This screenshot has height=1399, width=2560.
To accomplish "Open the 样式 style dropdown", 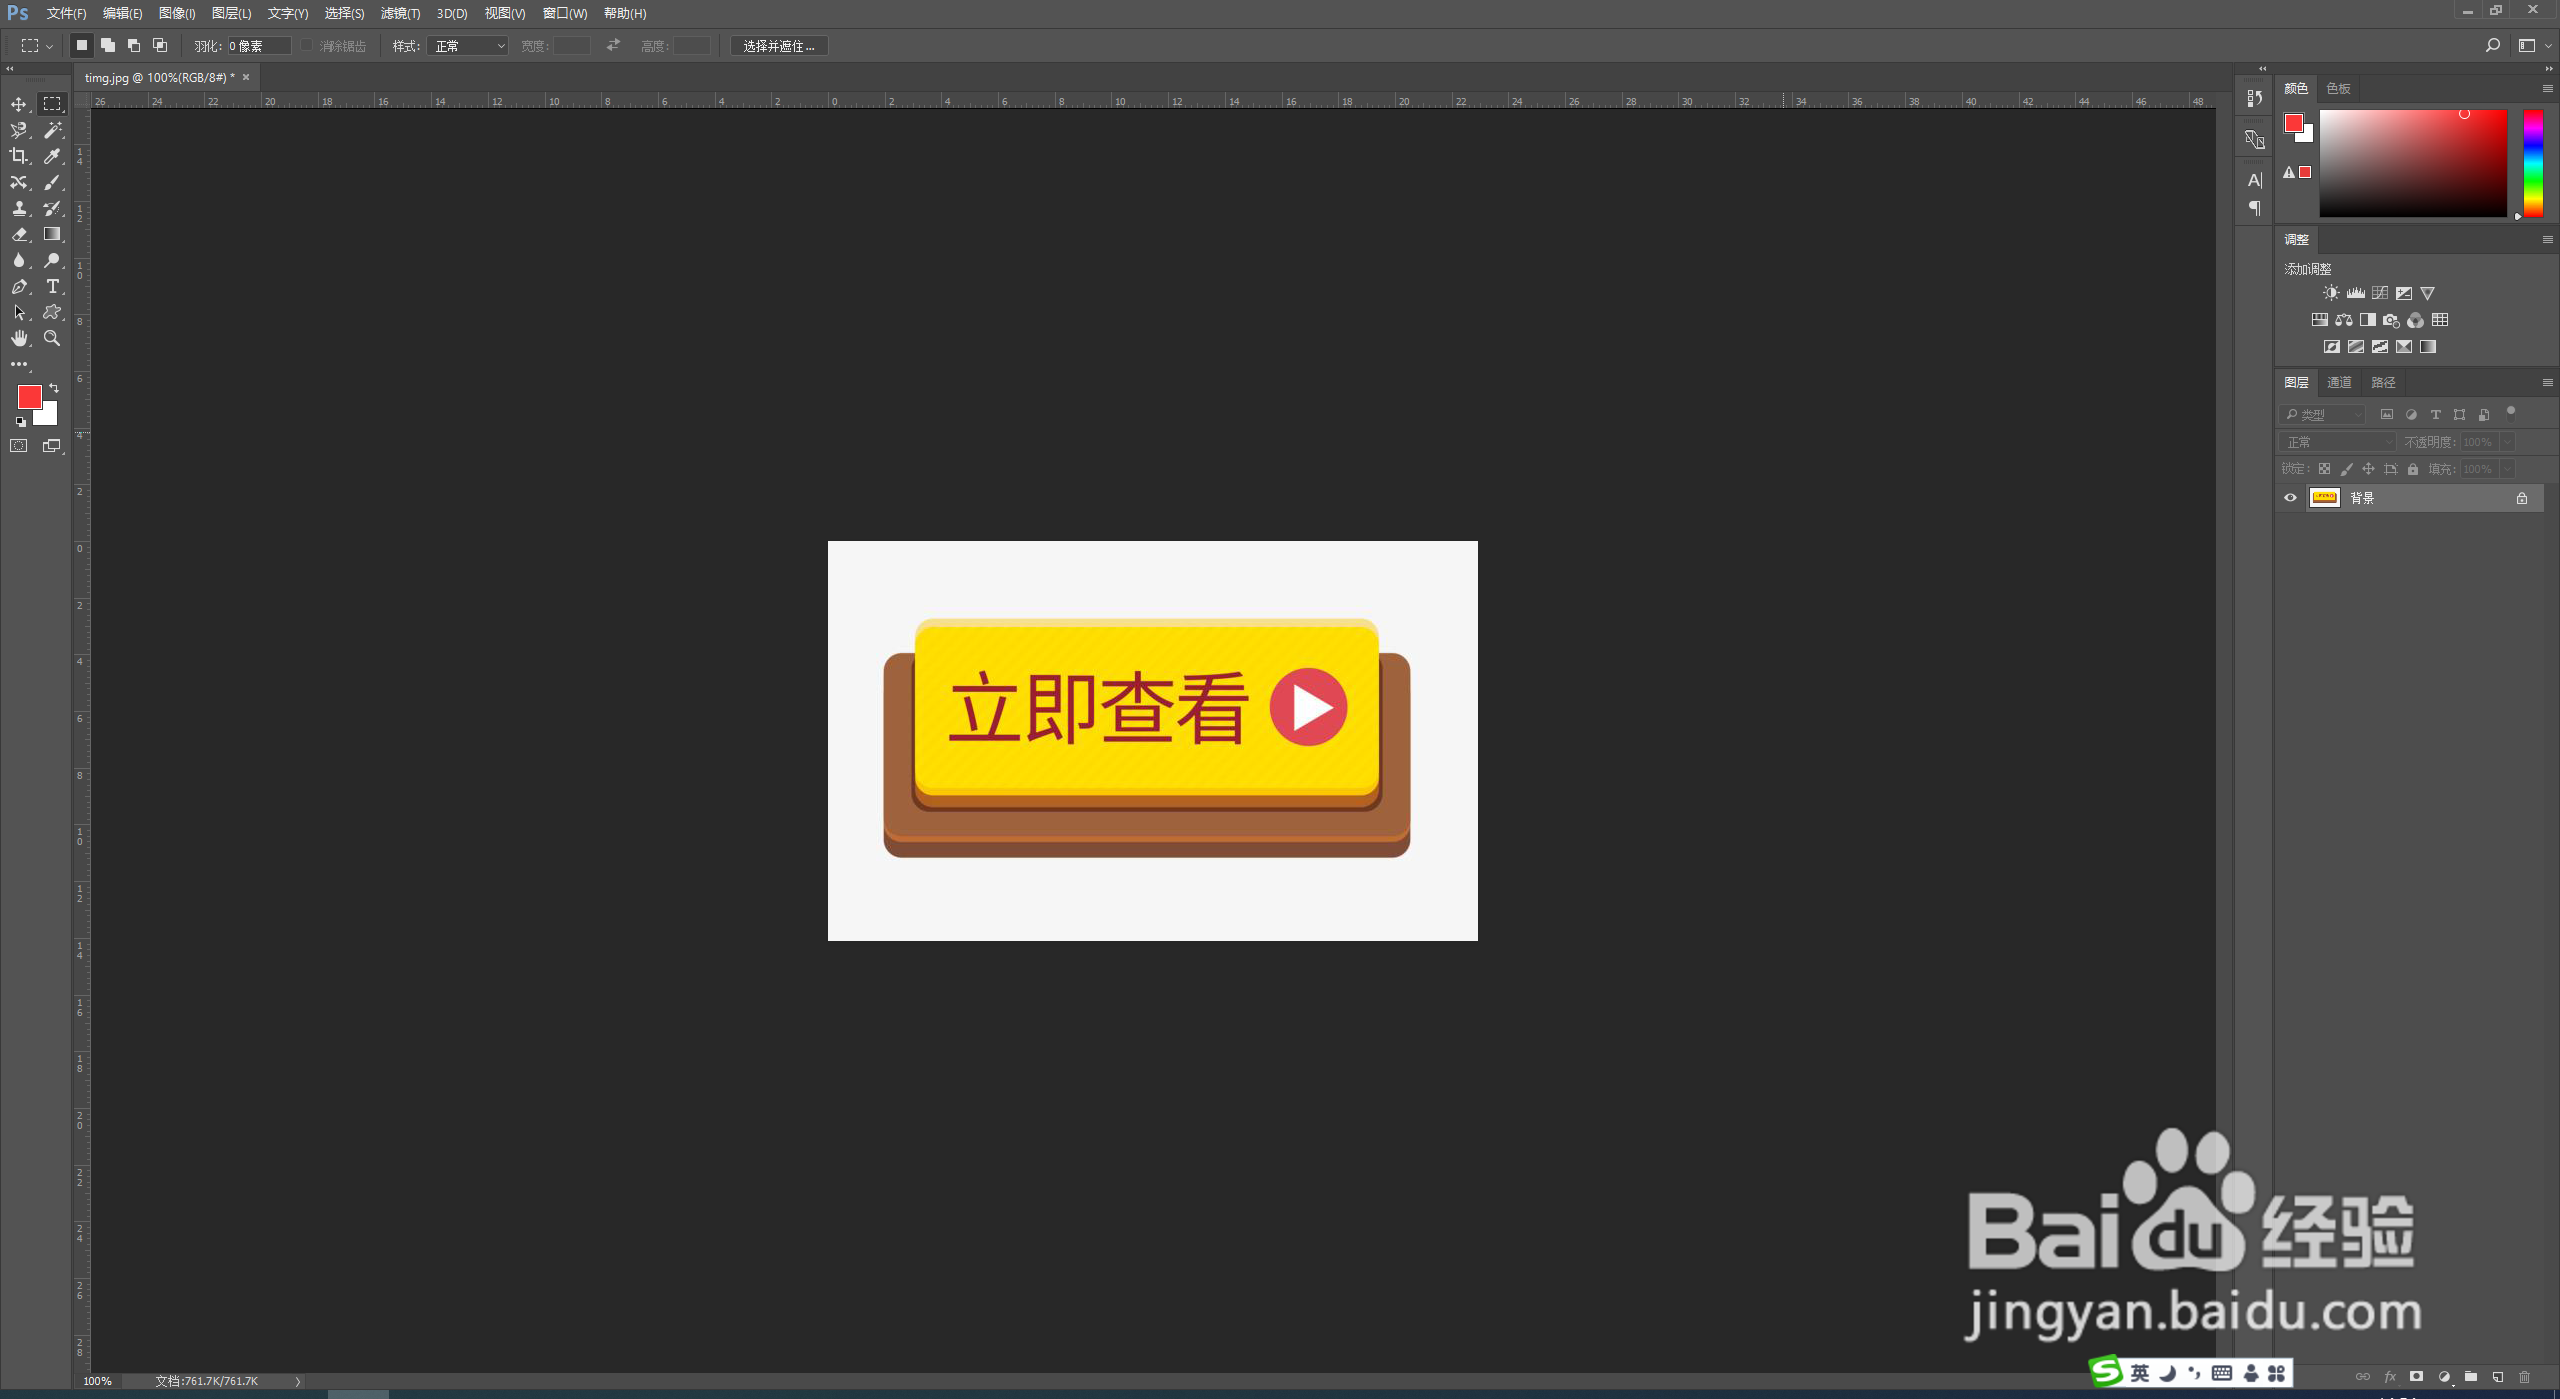I will click(467, 46).
